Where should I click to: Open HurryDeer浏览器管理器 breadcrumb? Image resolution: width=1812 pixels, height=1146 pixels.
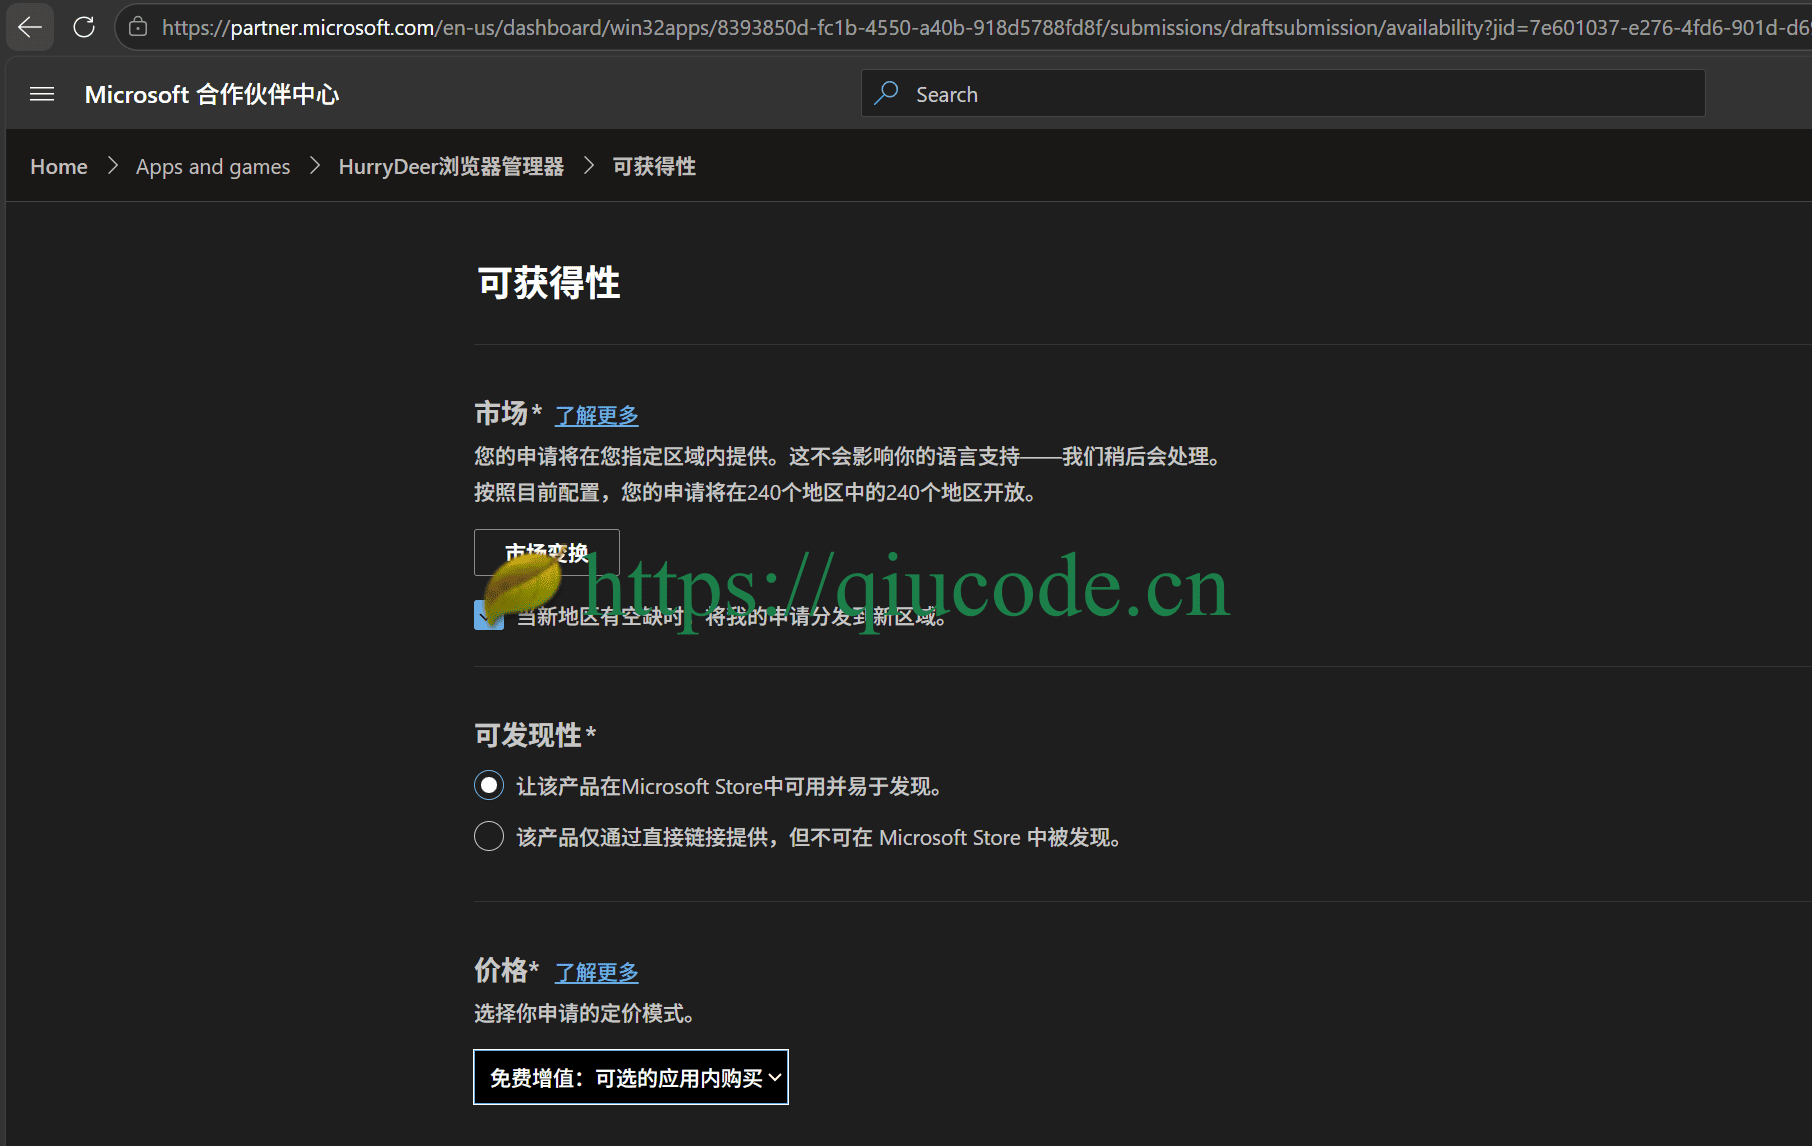(451, 167)
